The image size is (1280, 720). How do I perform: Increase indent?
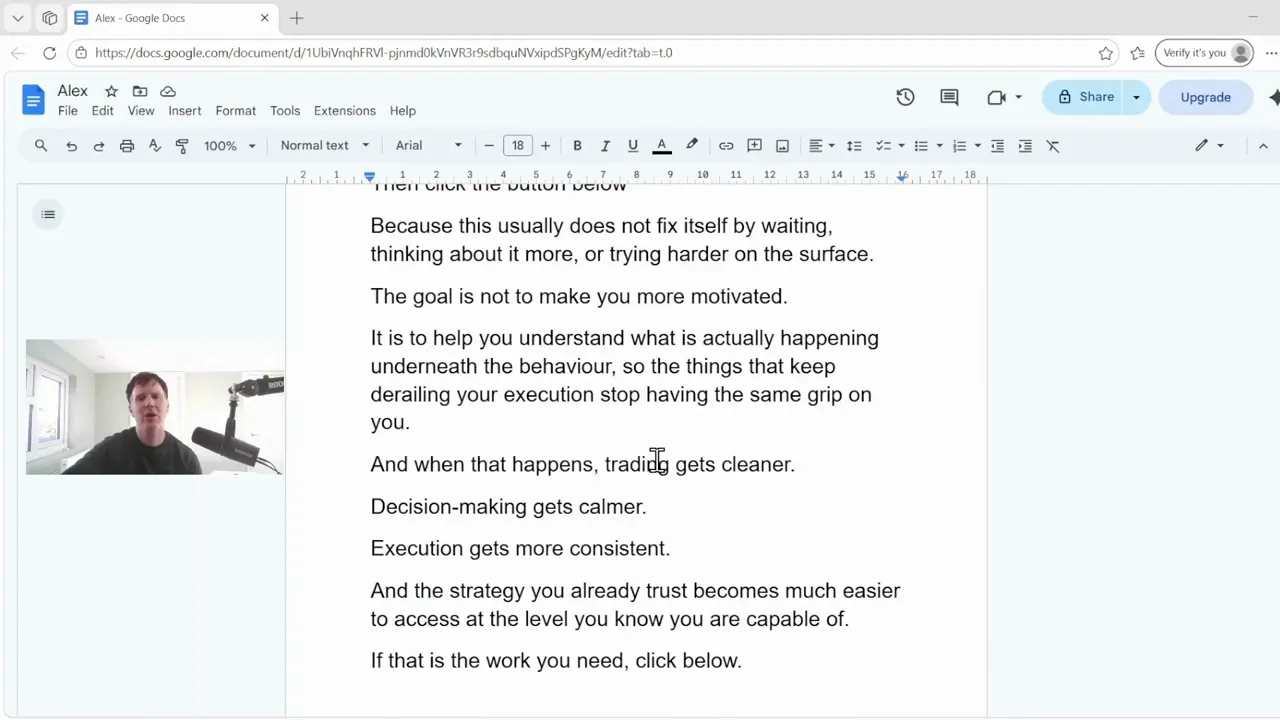(1025, 146)
